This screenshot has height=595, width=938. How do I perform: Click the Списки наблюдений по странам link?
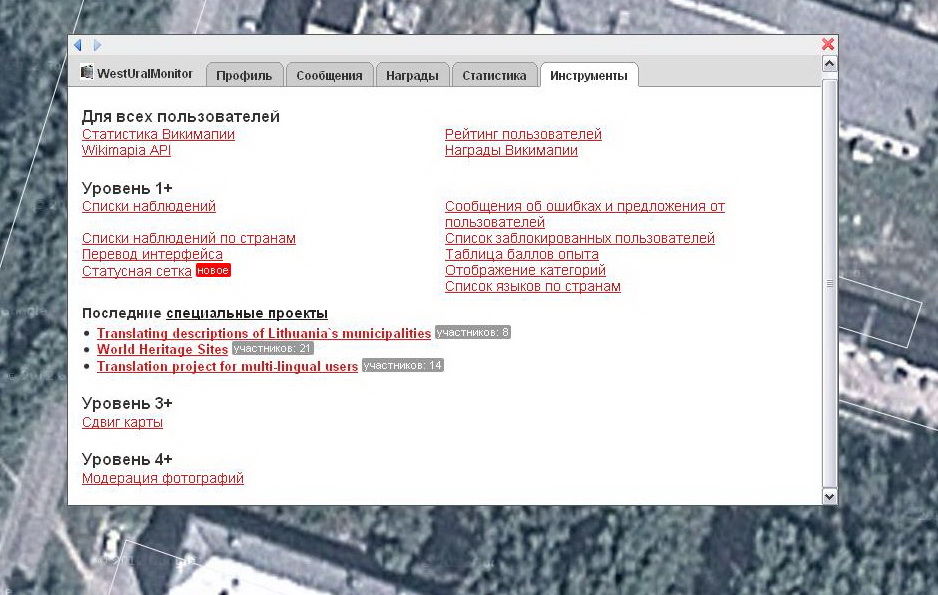(x=188, y=238)
